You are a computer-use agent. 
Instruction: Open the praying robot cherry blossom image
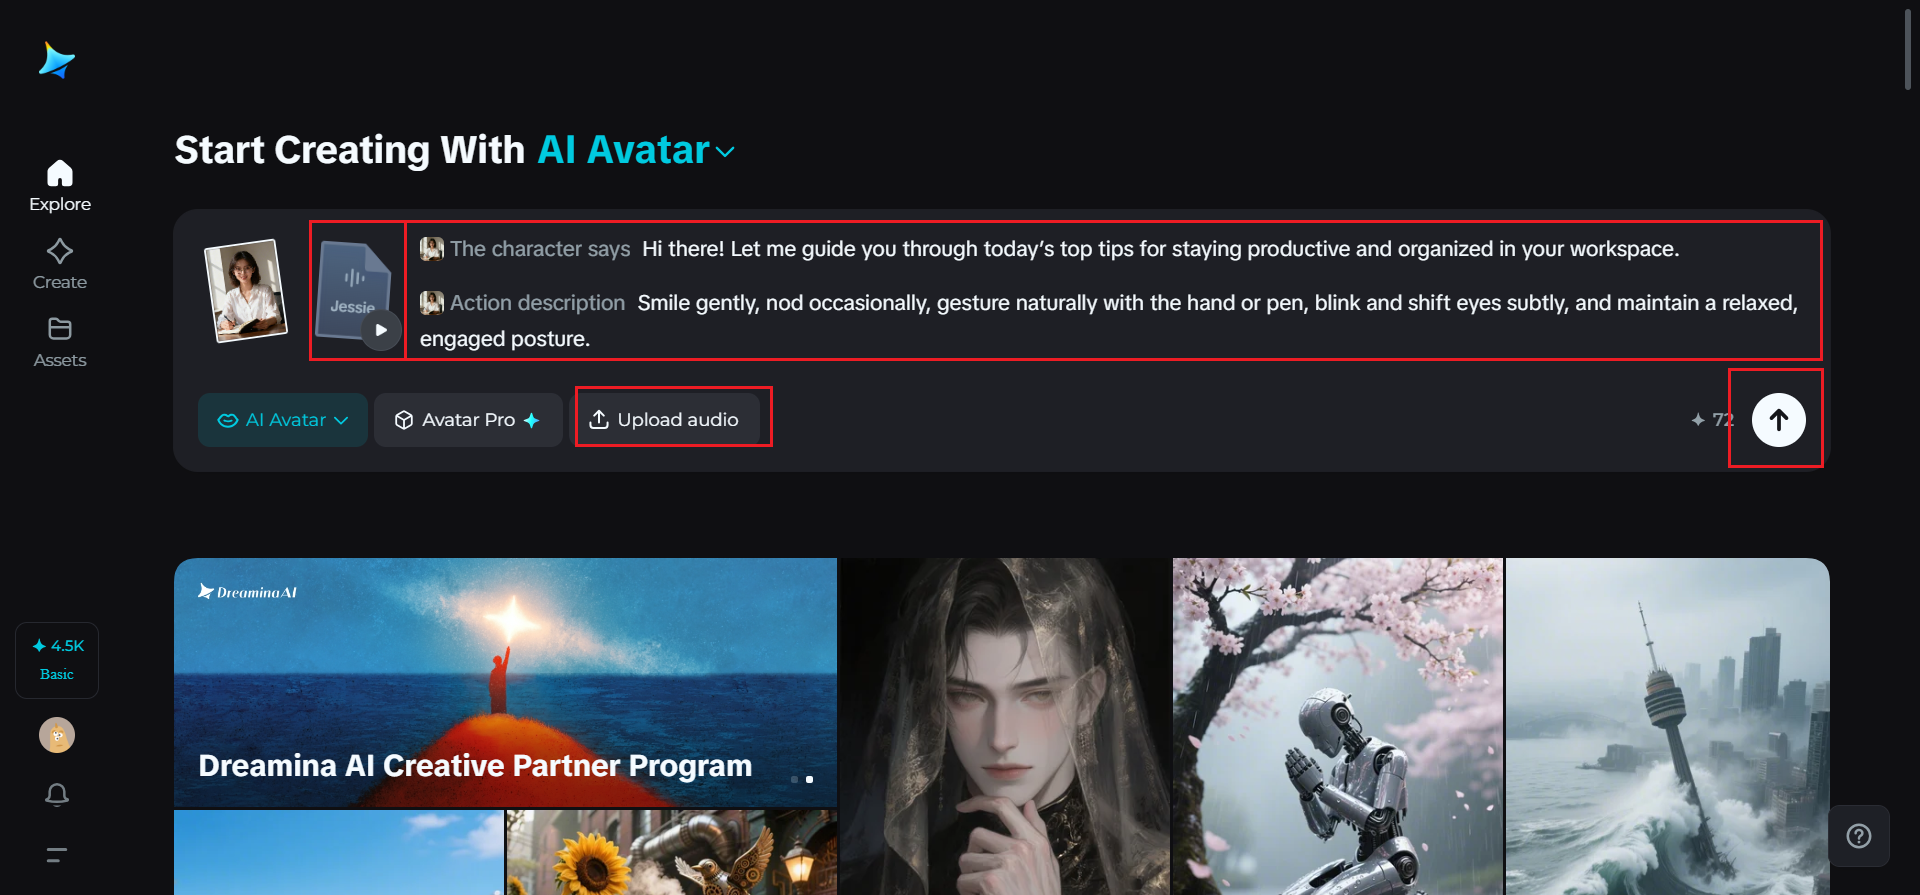pos(1337,726)
